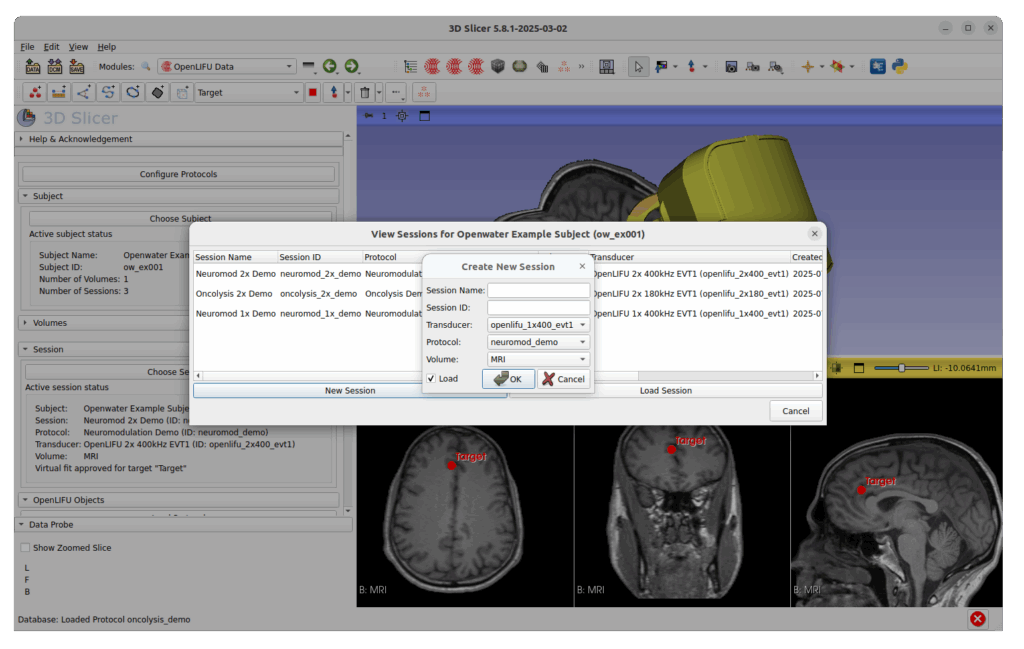Click the Session ID input field

(x=538, y=308)
